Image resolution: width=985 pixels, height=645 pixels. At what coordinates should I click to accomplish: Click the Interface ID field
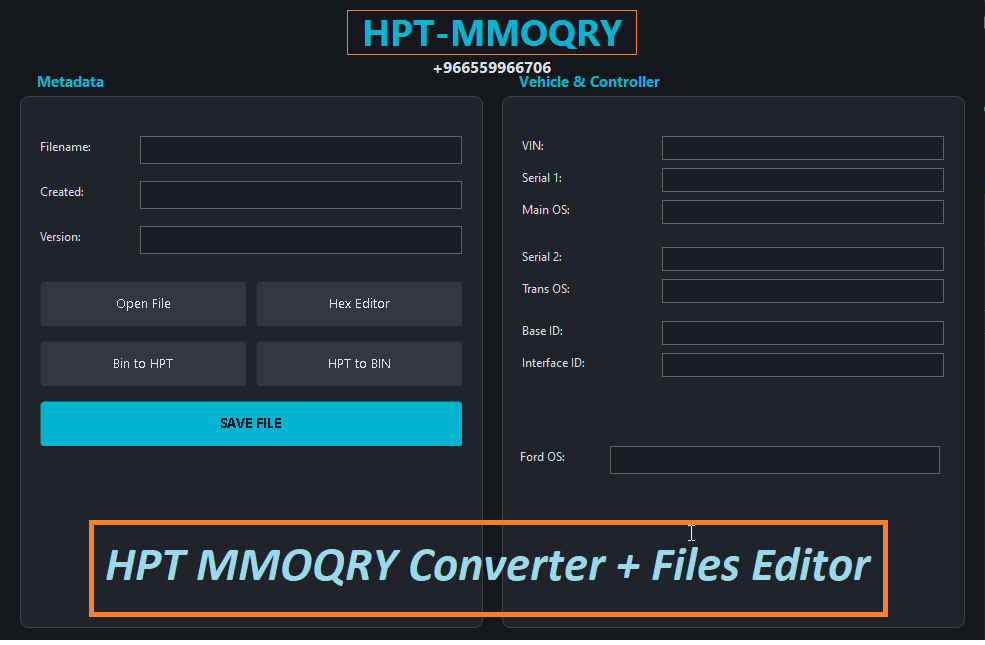[x=802, y=365]
